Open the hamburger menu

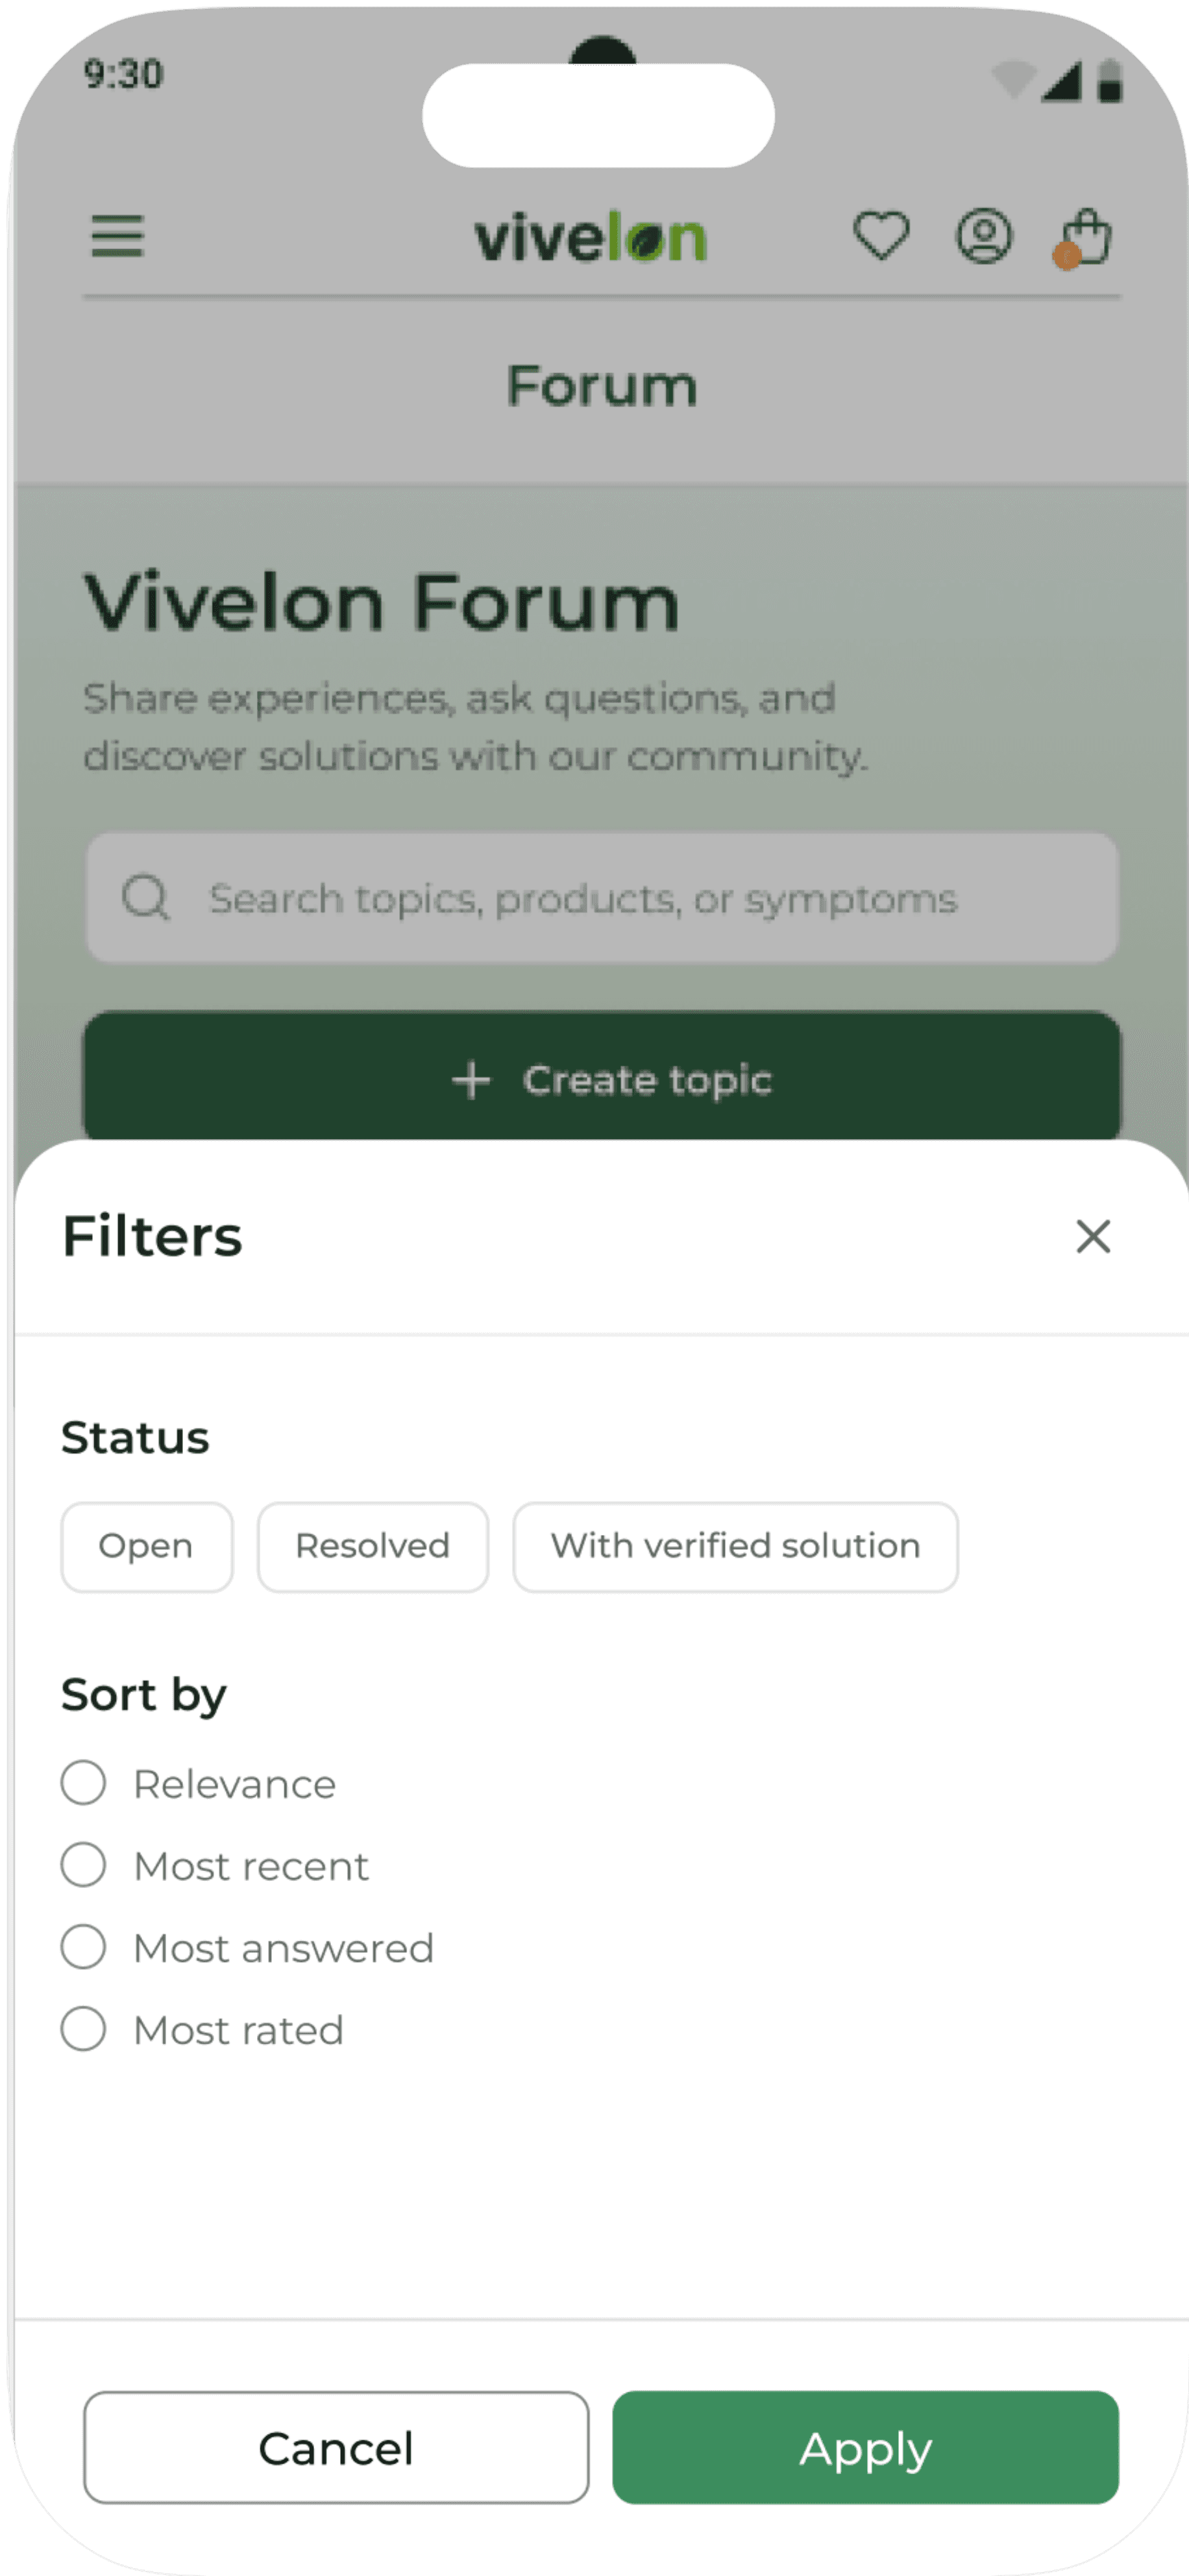coord(117,236)
